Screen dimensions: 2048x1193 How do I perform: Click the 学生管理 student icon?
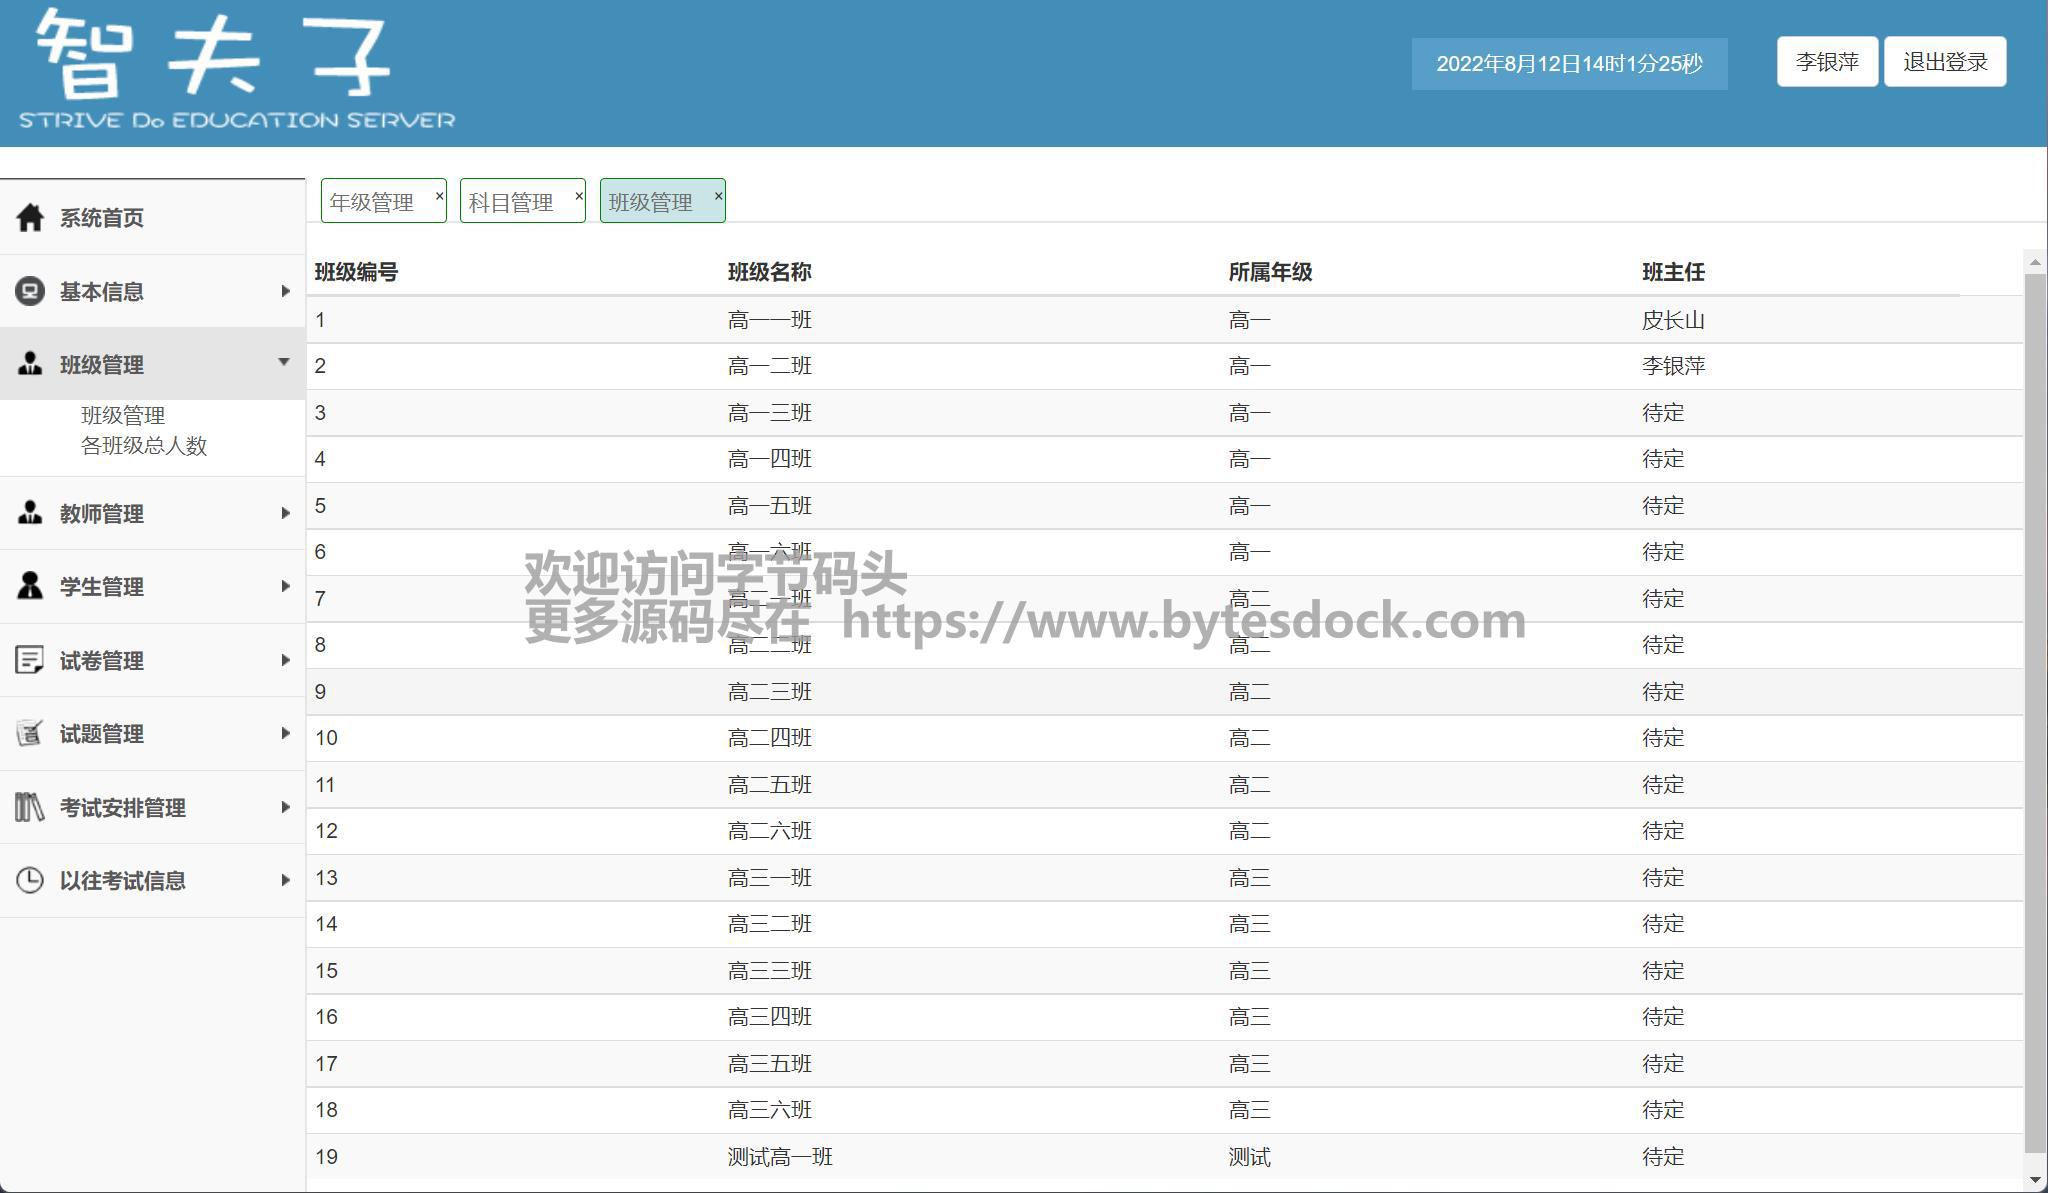point(30,586)
